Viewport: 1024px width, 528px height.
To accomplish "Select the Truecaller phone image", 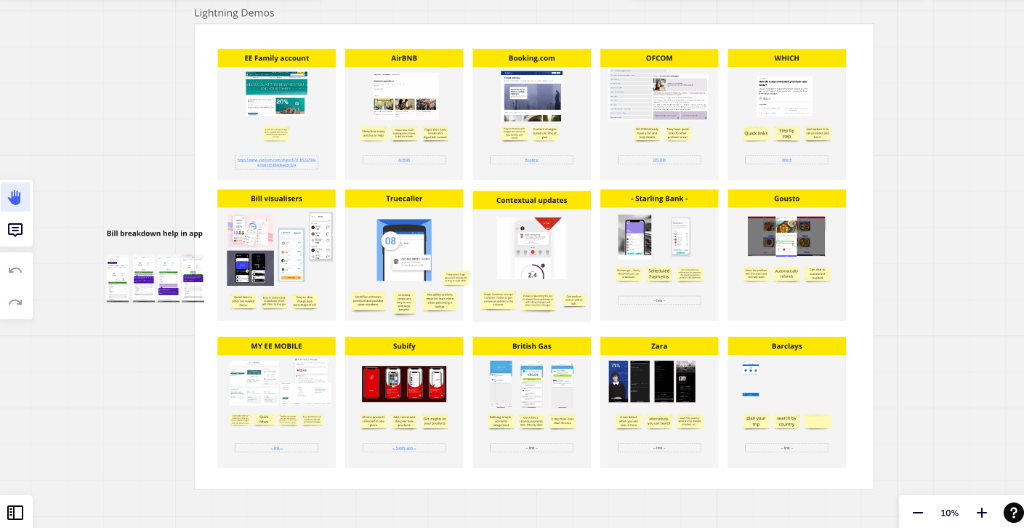I will (x=404, y=250).
